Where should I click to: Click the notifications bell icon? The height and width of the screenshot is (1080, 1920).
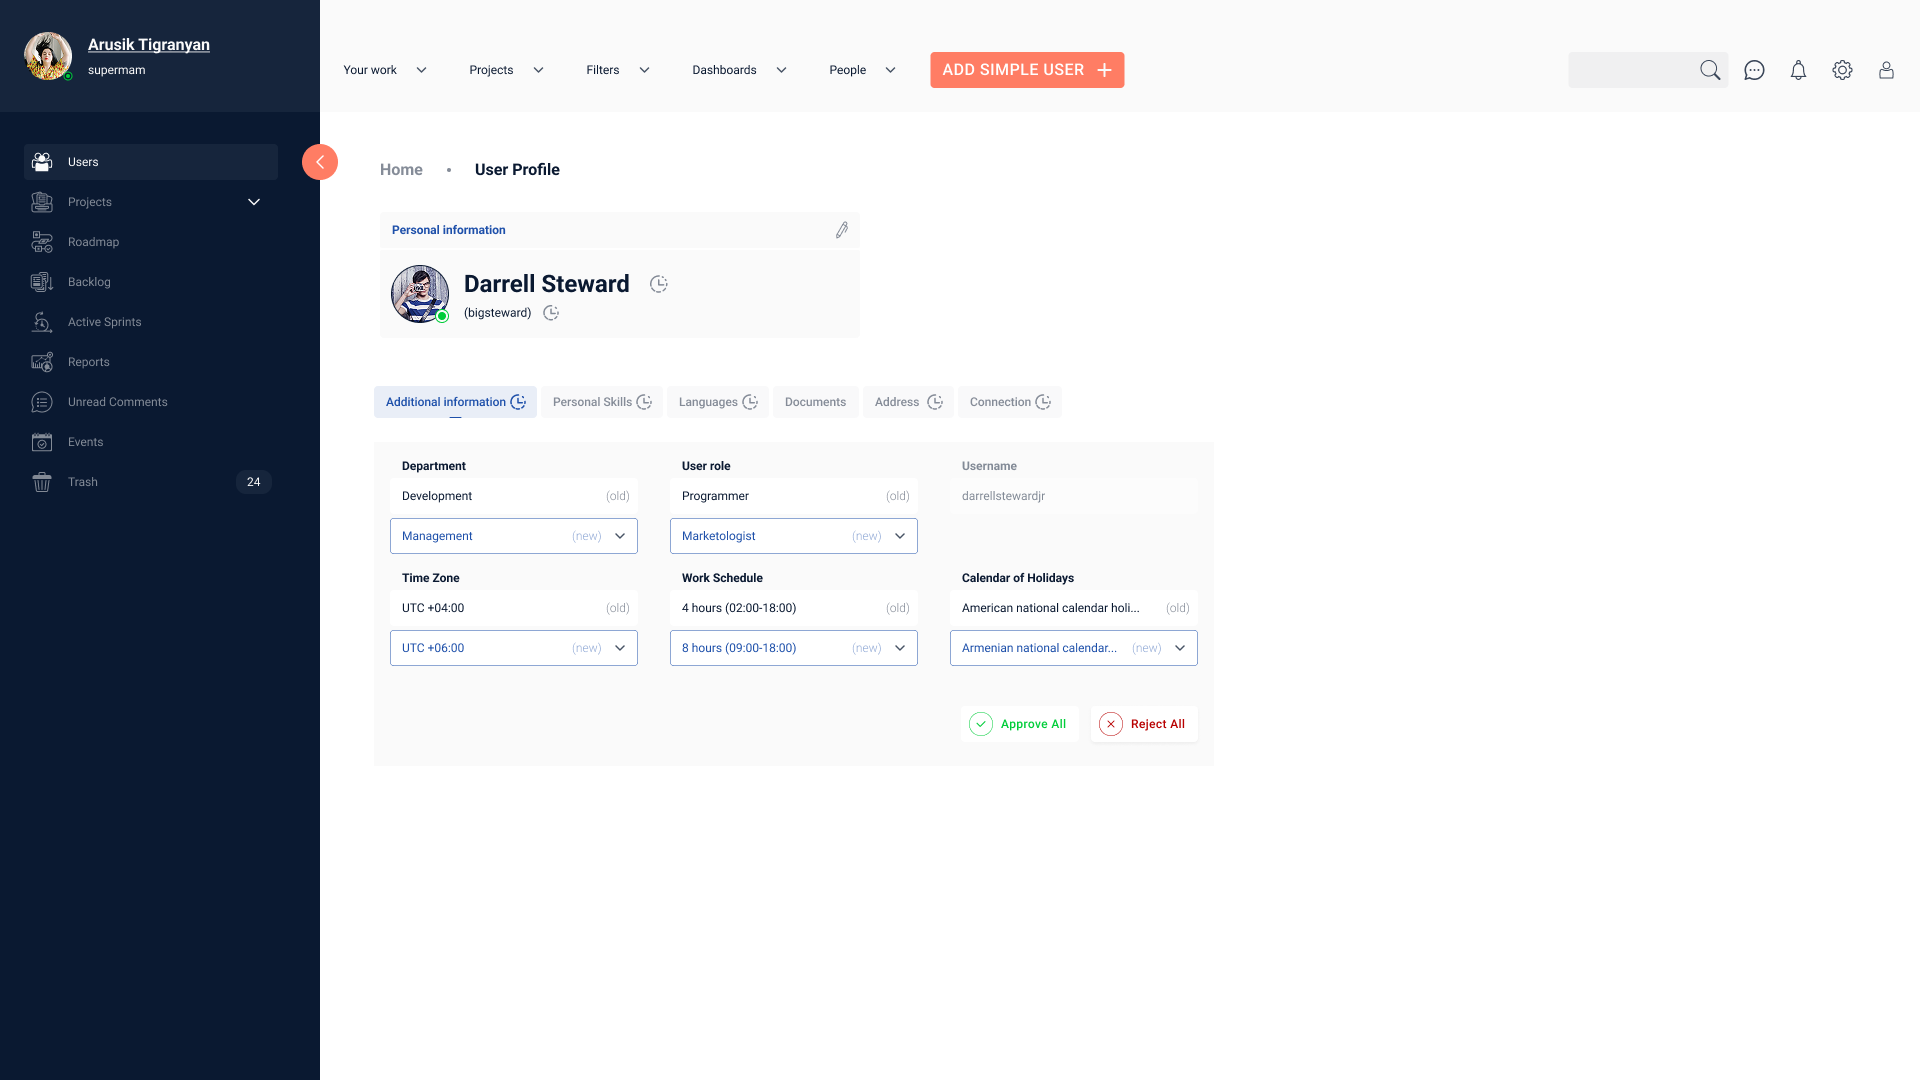point(1798,70)
